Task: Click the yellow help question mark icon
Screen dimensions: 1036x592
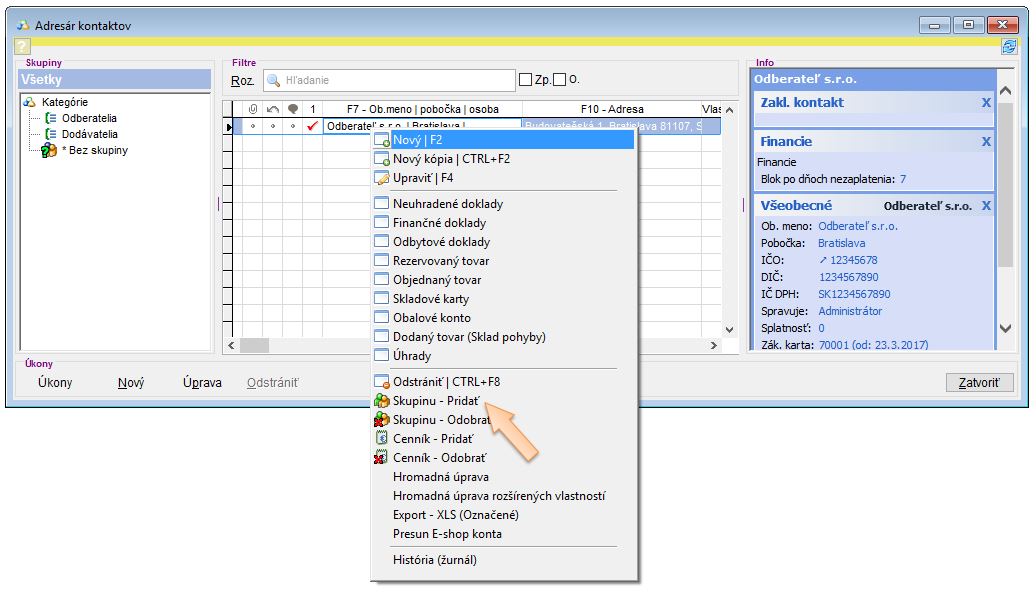Action: pos(23,46)
